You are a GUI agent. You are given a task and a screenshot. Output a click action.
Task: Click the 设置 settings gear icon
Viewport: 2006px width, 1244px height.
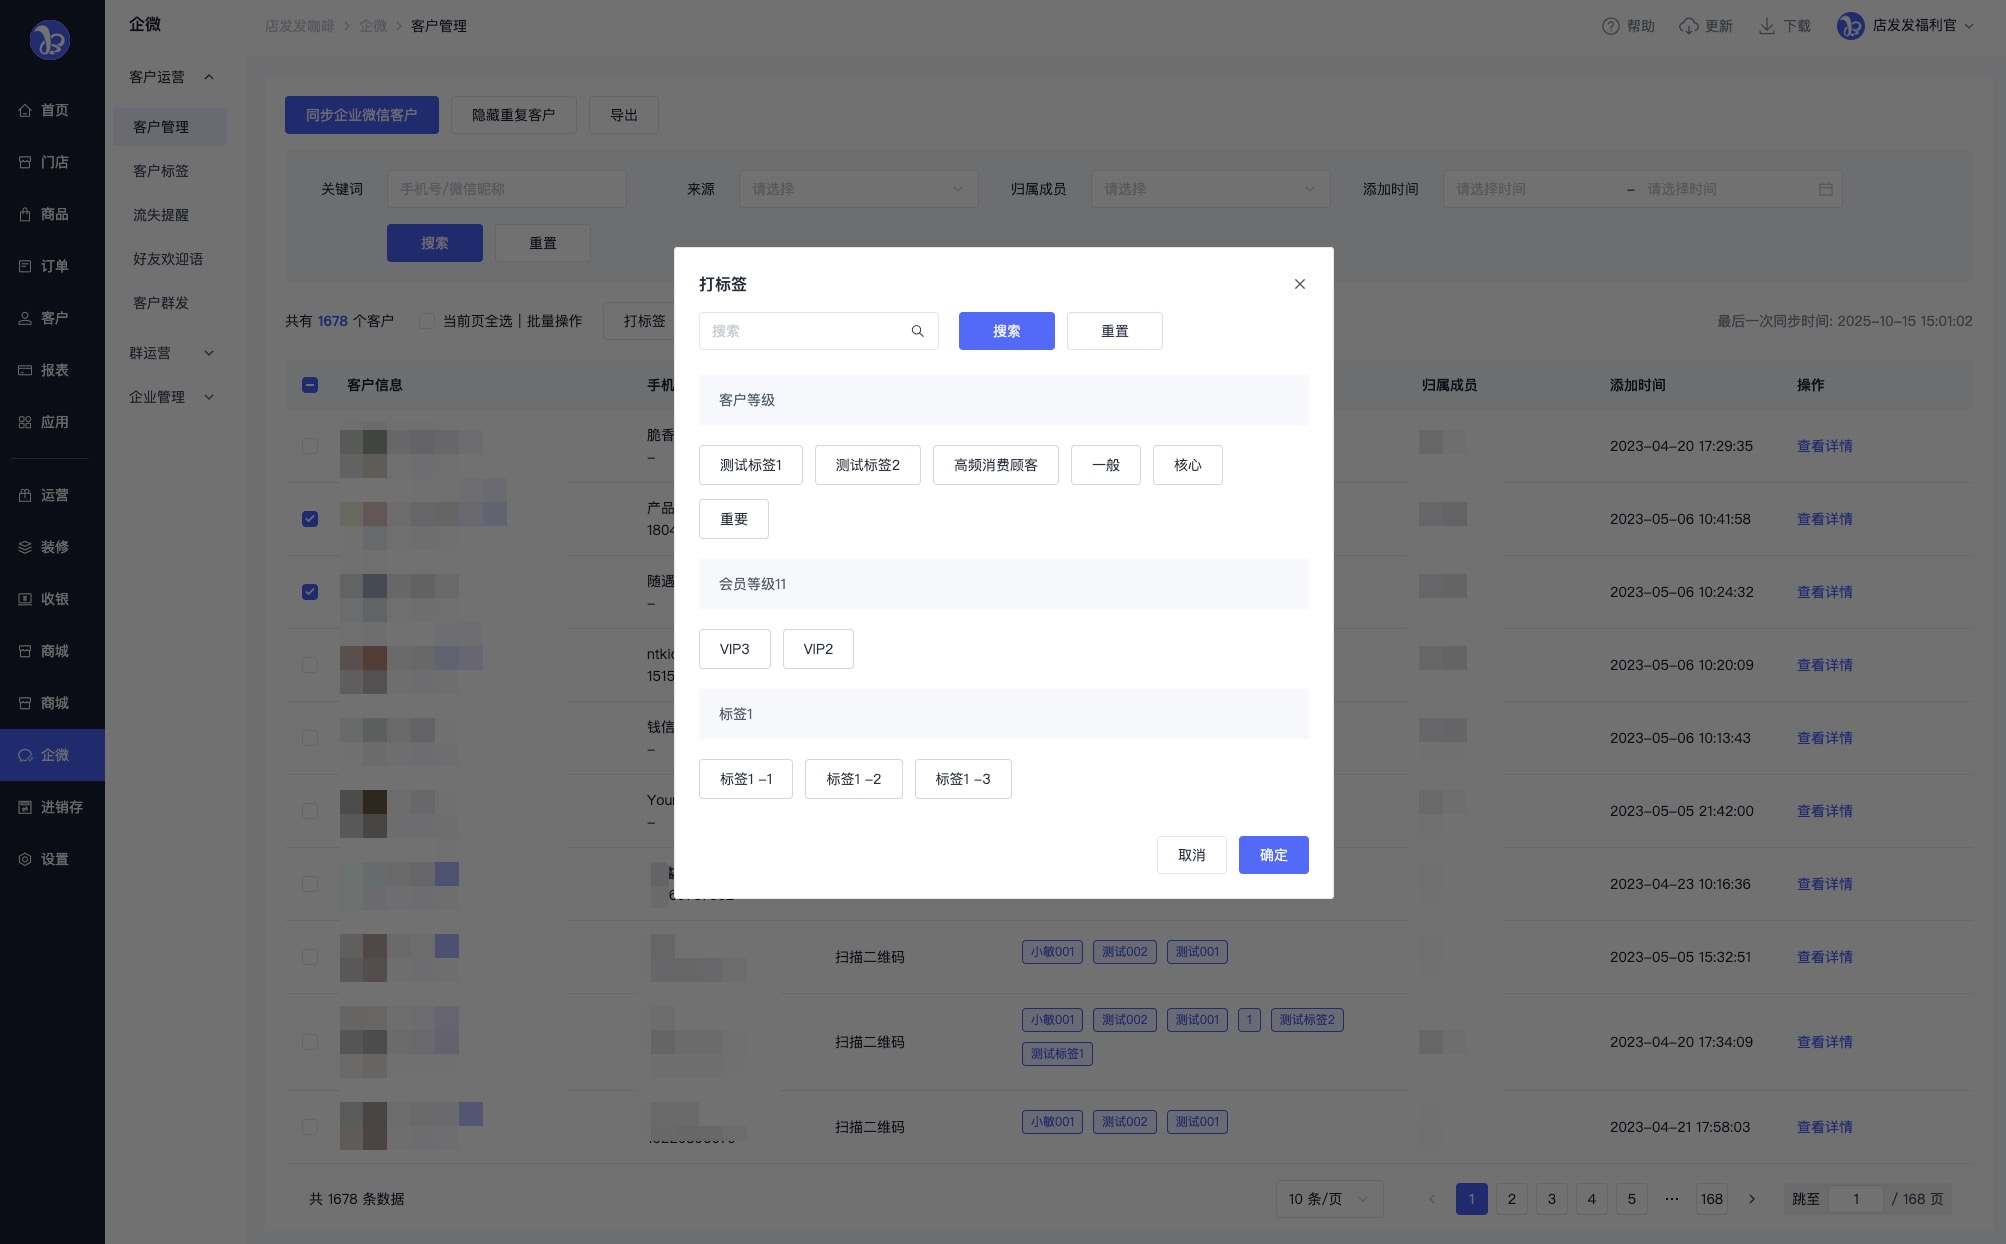25,859
